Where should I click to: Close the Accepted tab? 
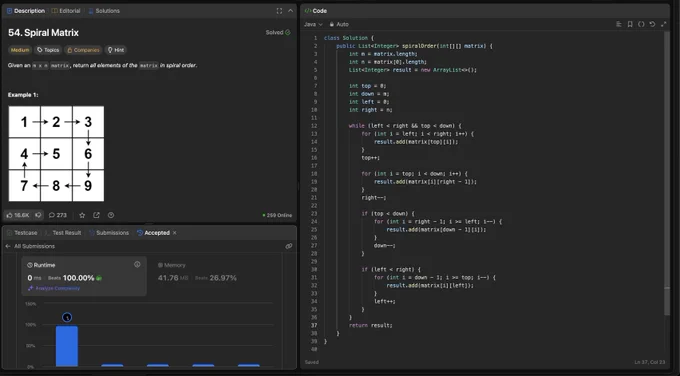click(x=175, y=233)
